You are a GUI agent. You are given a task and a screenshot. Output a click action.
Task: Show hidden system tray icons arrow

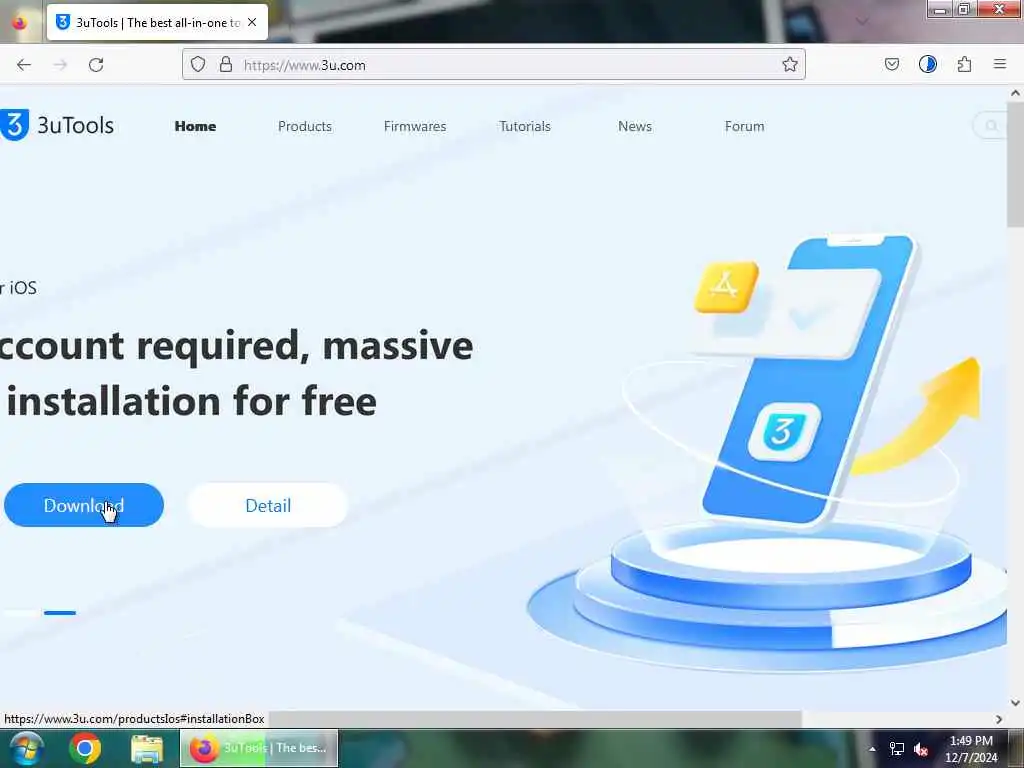coord(872,749)
